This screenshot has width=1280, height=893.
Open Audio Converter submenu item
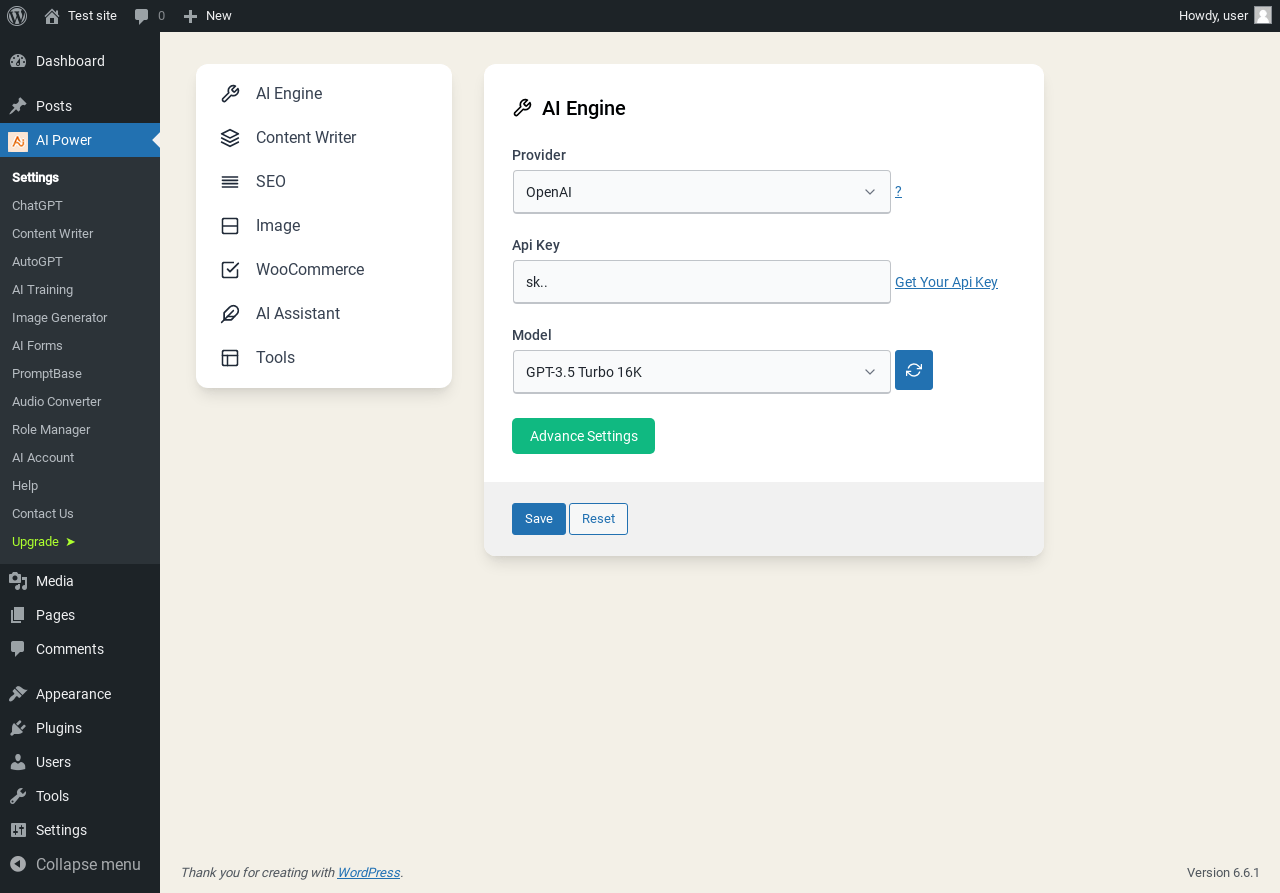click(80, 401)
